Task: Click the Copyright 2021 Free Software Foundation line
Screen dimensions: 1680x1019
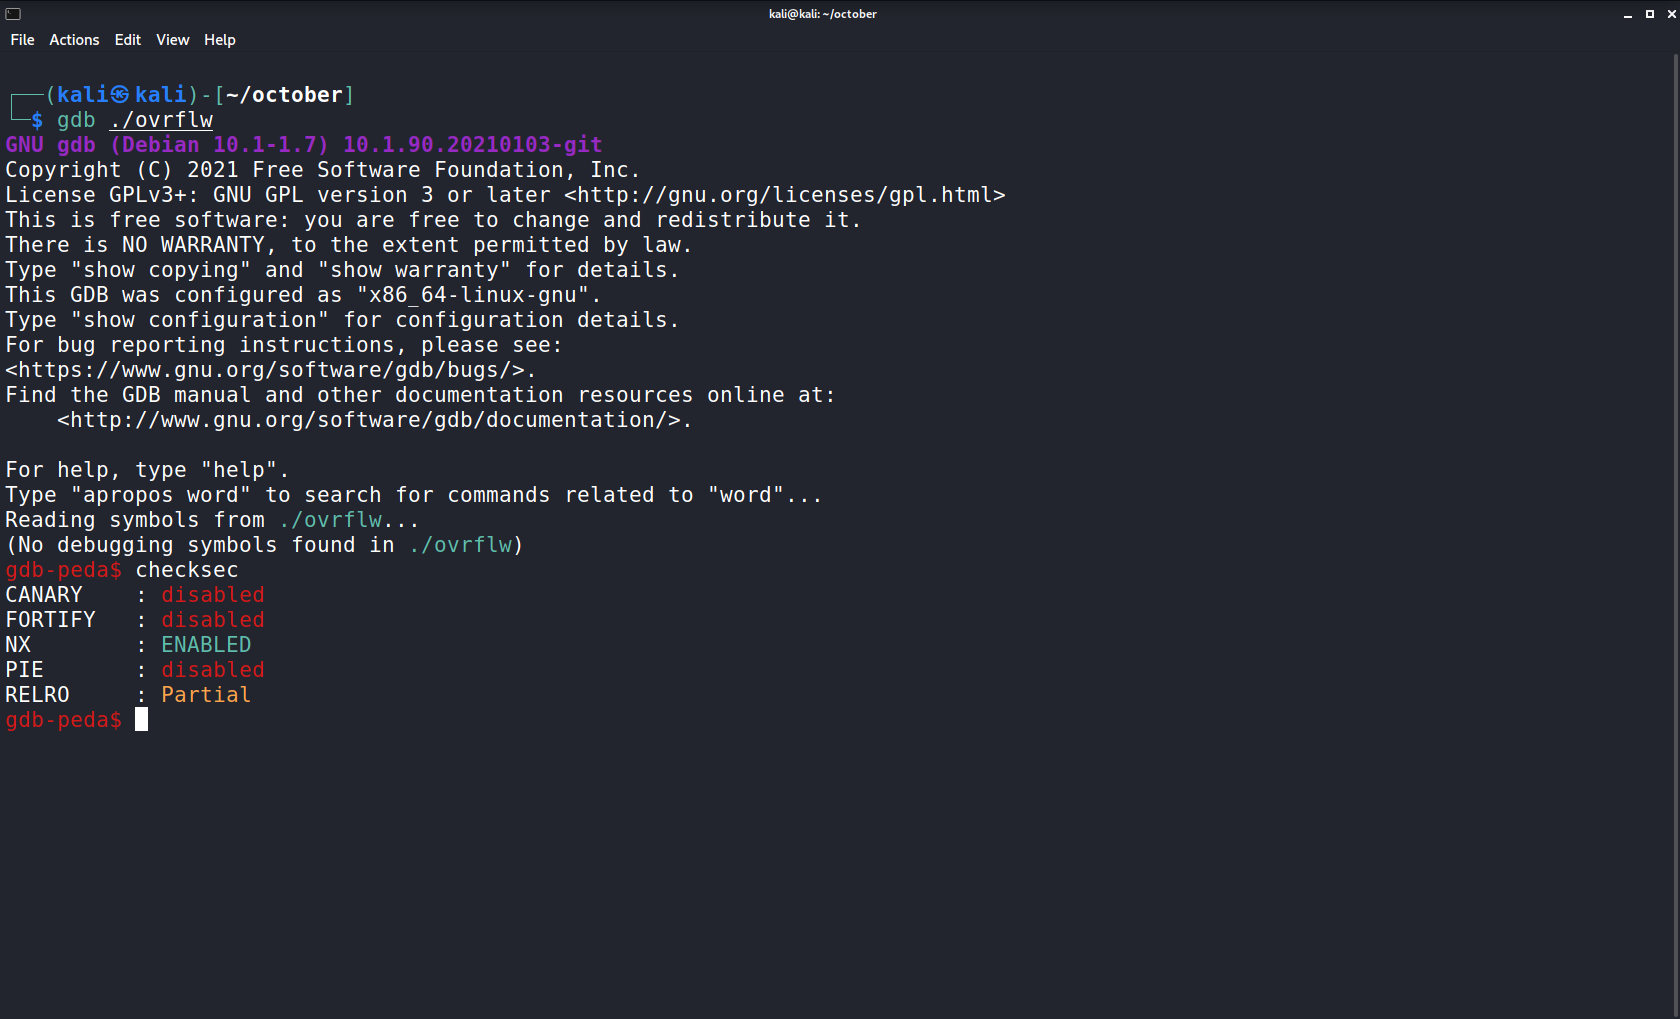Action: (323, 170)
